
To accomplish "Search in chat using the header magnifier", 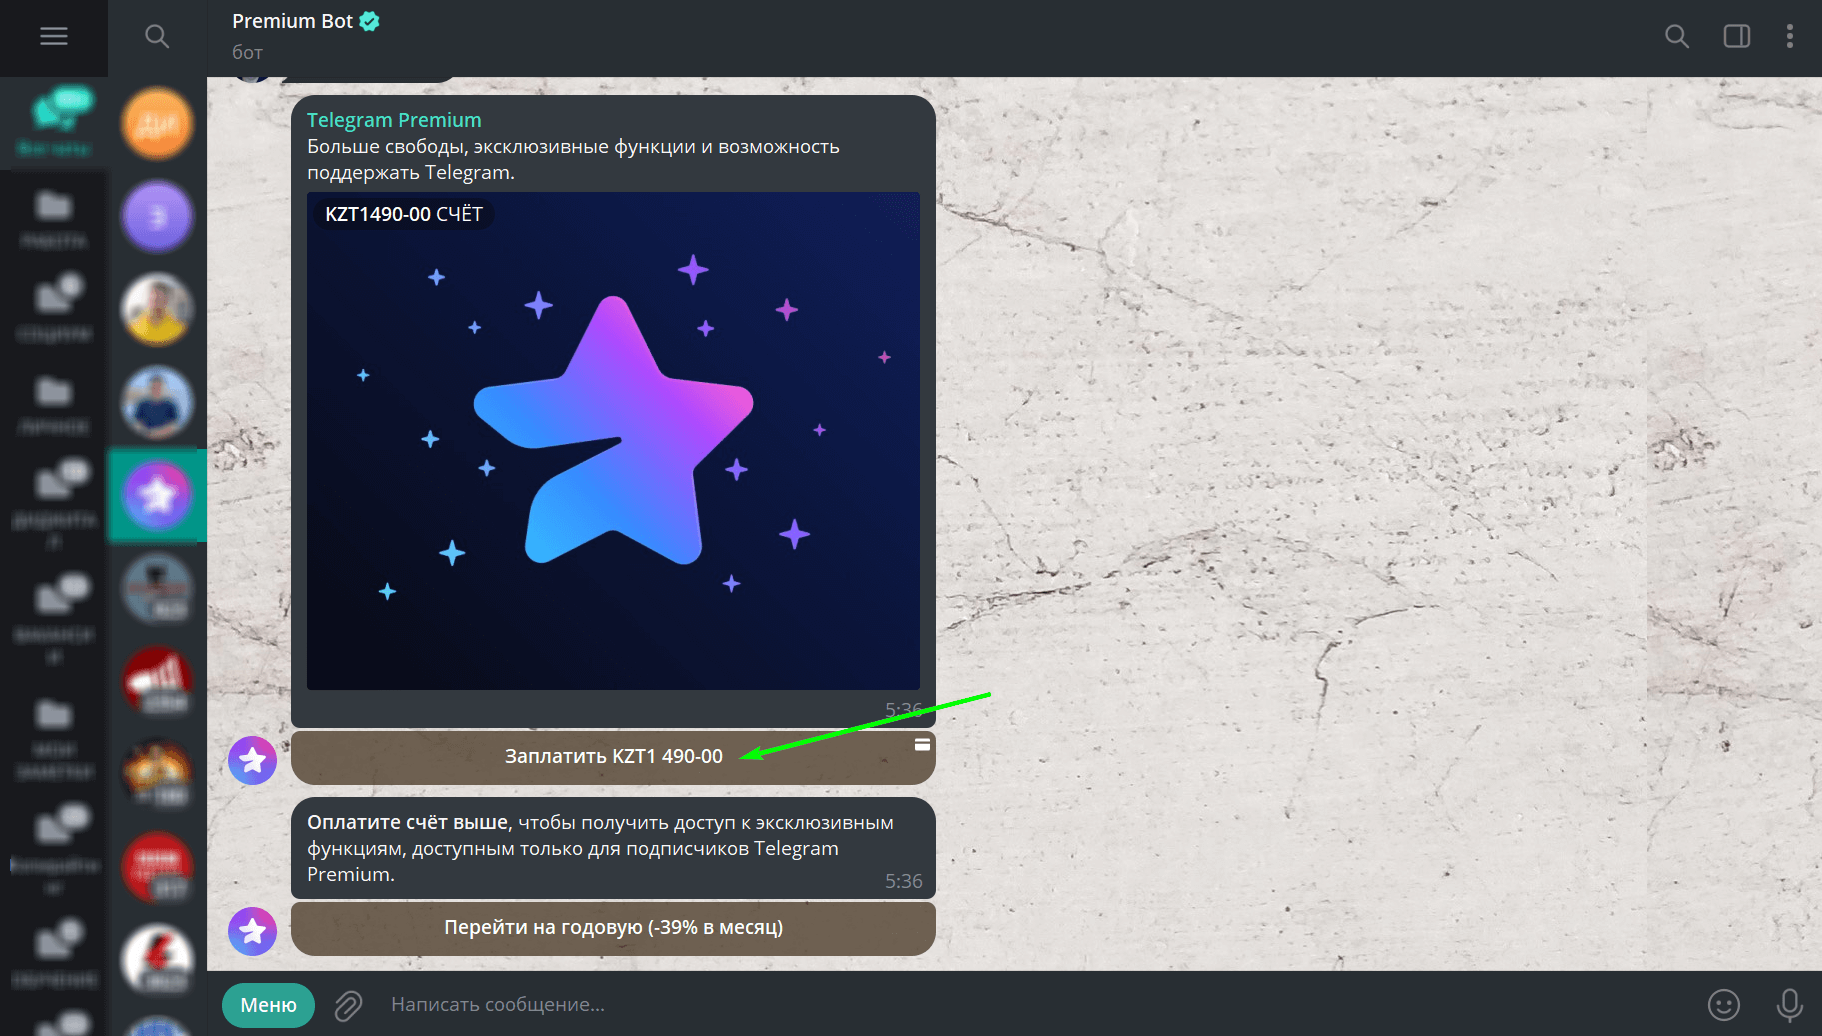I will tap(1677, 36).
